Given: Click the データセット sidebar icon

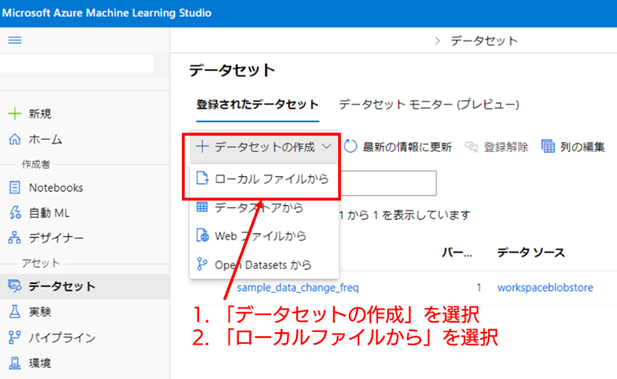Looking at the screenshot, I should click(15, 286).
